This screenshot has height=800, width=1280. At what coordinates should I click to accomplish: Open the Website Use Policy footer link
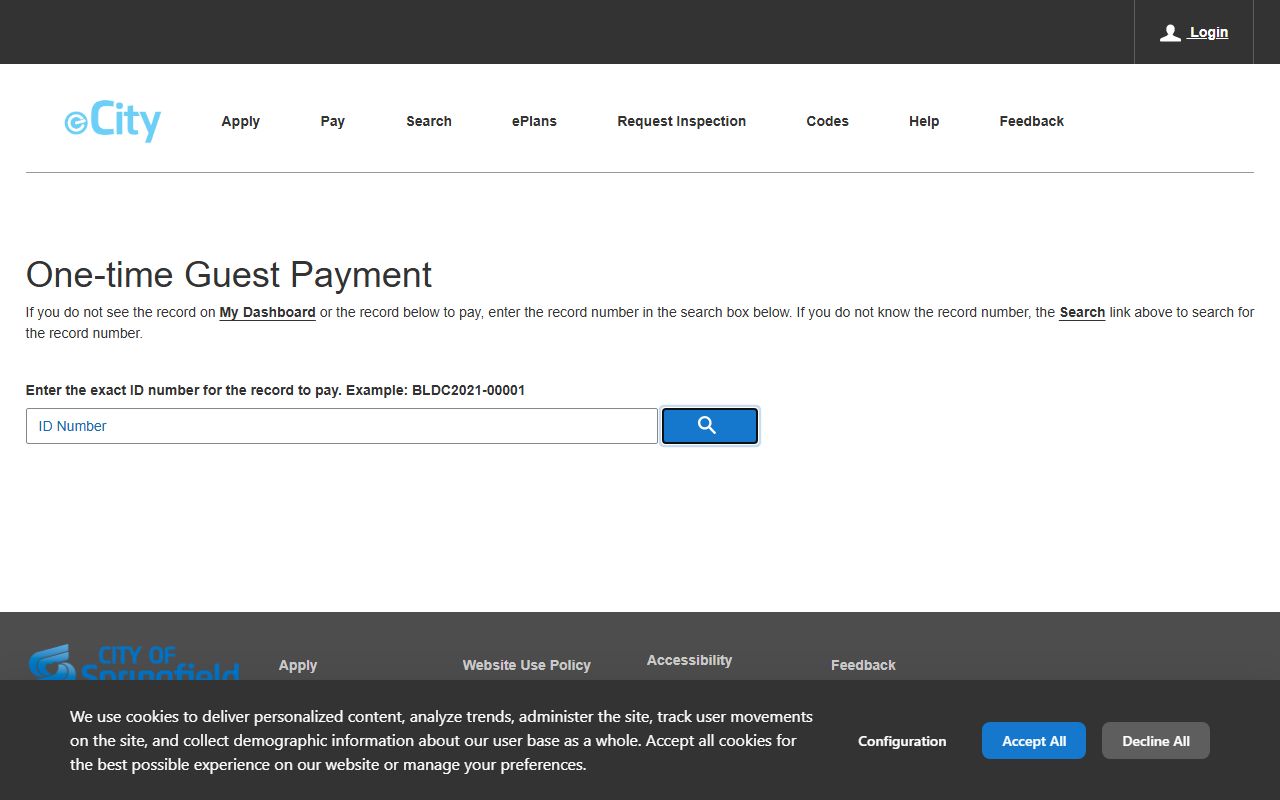point(526,665)
